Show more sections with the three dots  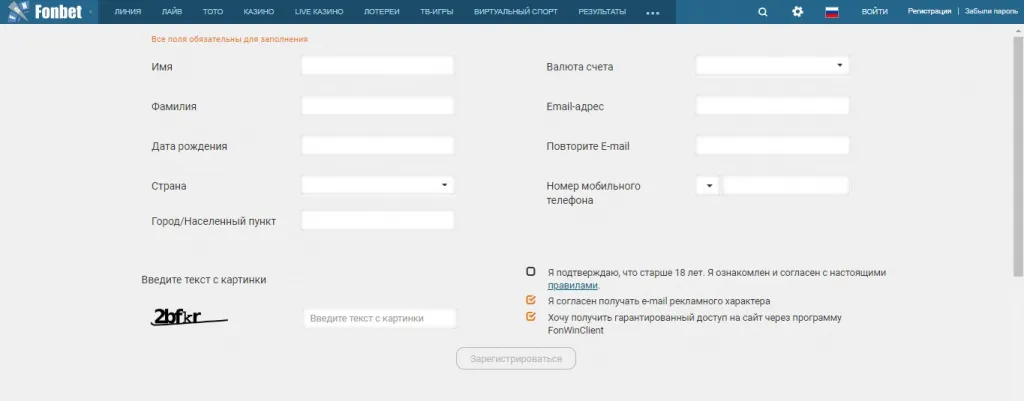tap(652, 12)
